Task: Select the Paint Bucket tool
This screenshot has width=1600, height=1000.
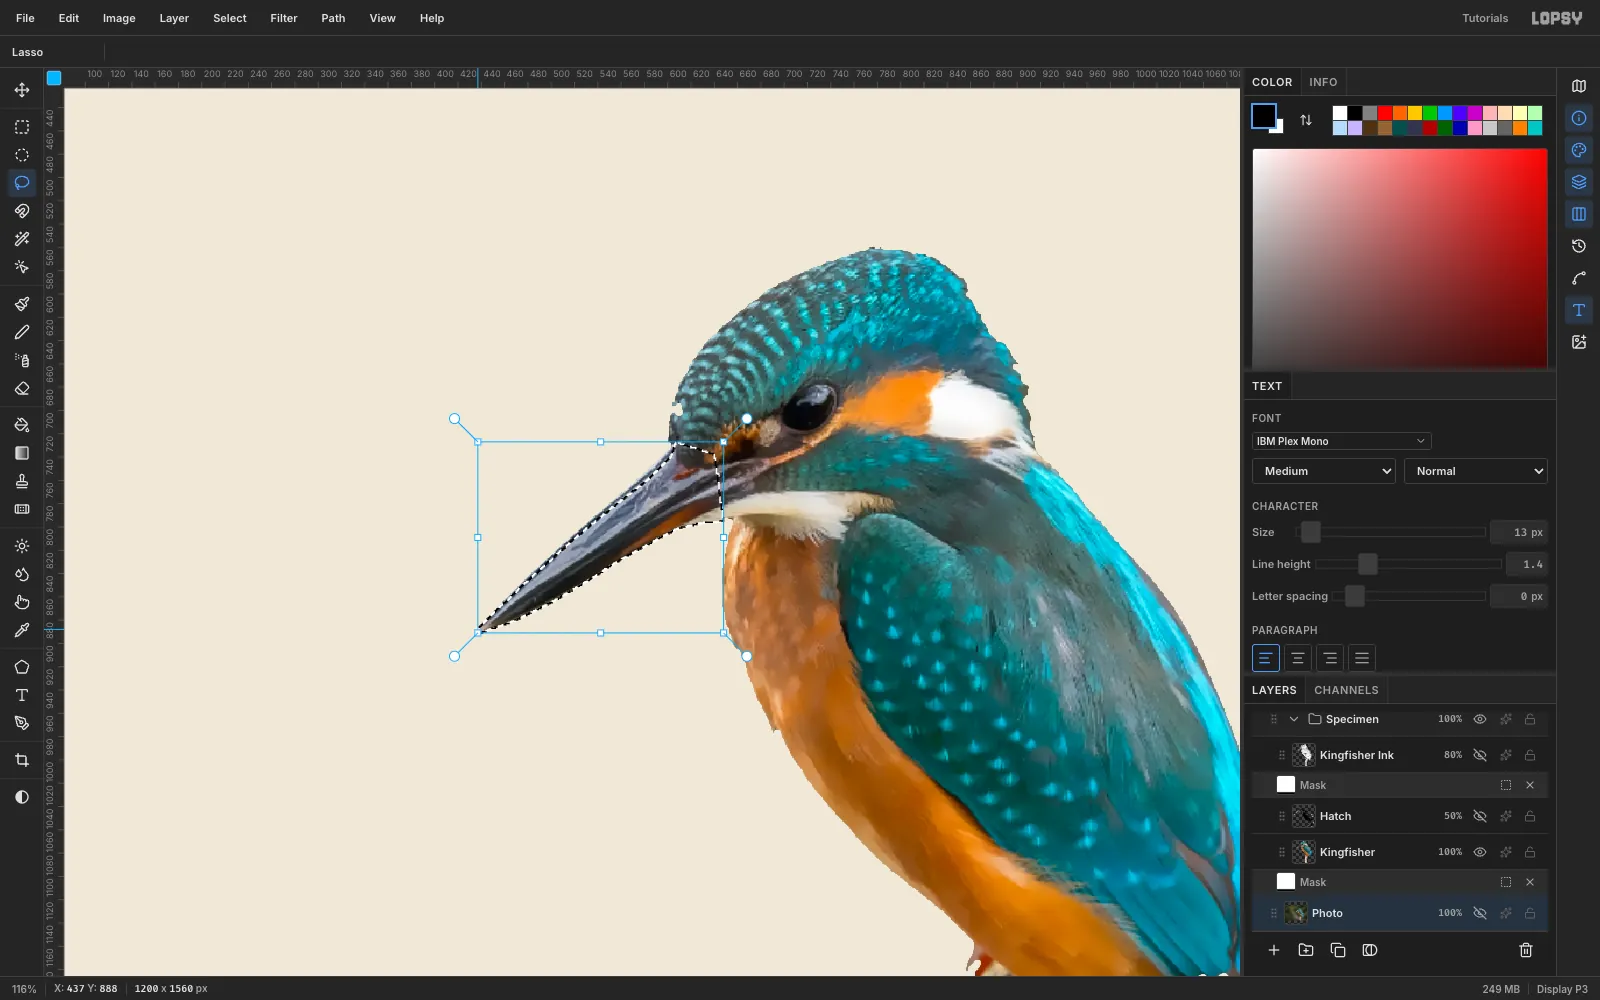Action: coord(22,425)
